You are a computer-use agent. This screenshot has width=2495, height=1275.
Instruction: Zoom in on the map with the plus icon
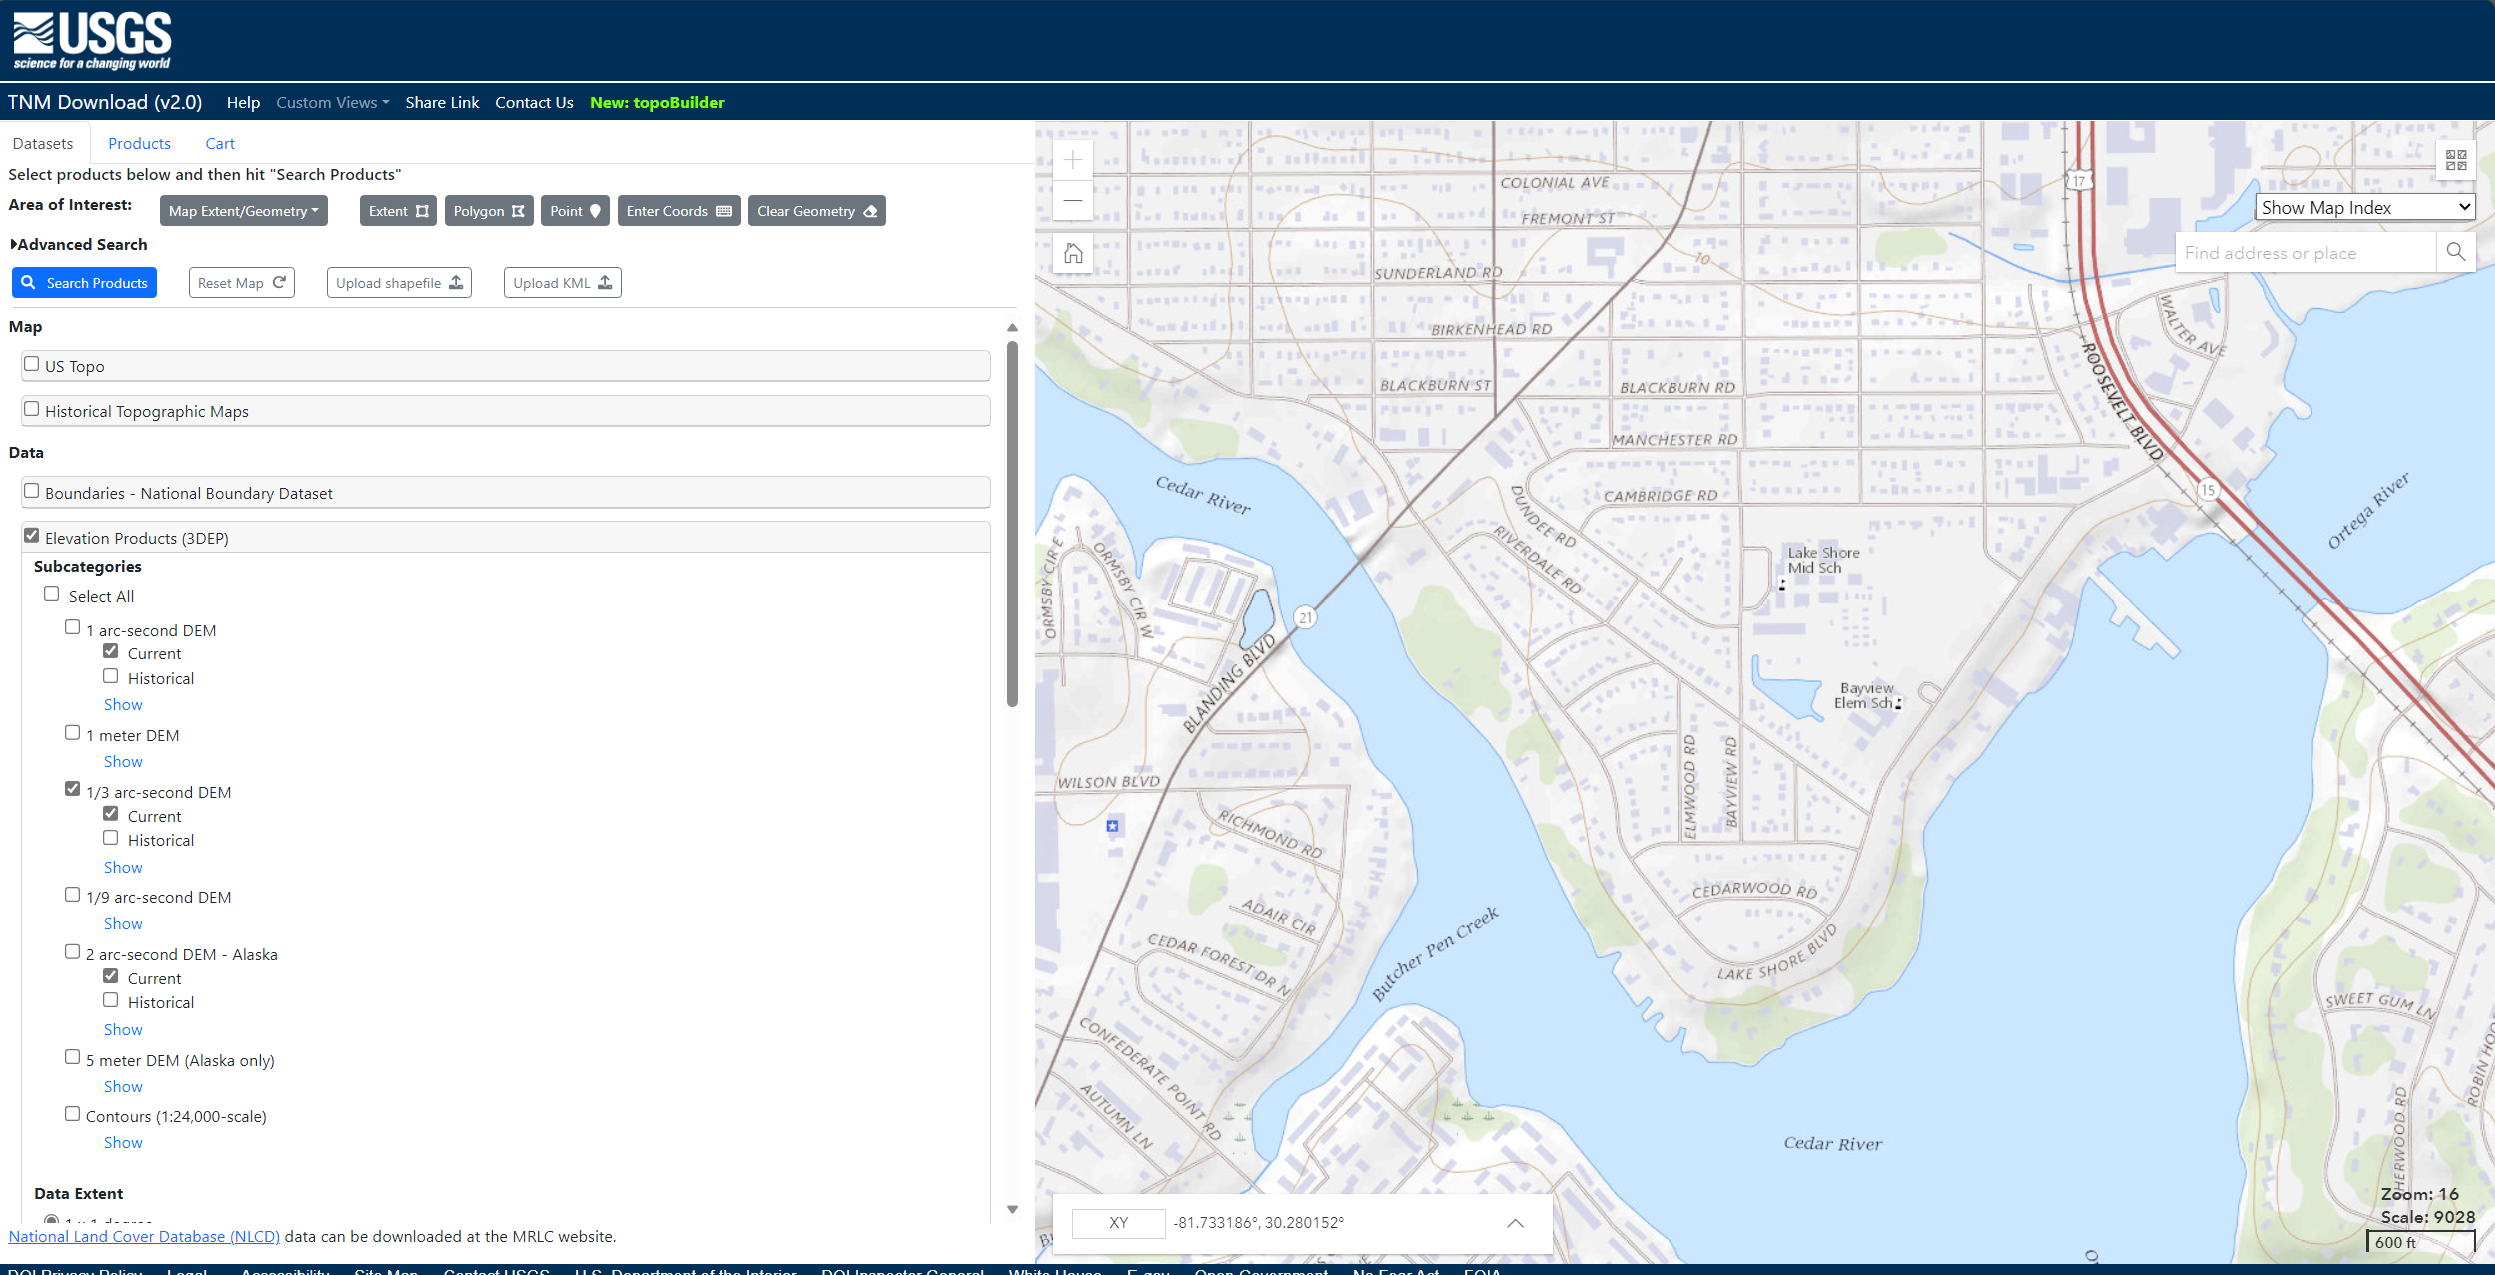pos(1073,160)
